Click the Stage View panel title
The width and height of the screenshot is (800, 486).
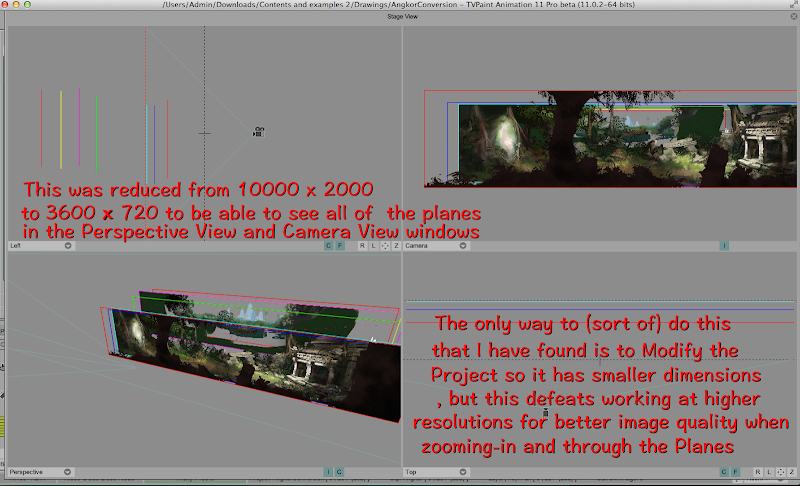click(402, 16)
